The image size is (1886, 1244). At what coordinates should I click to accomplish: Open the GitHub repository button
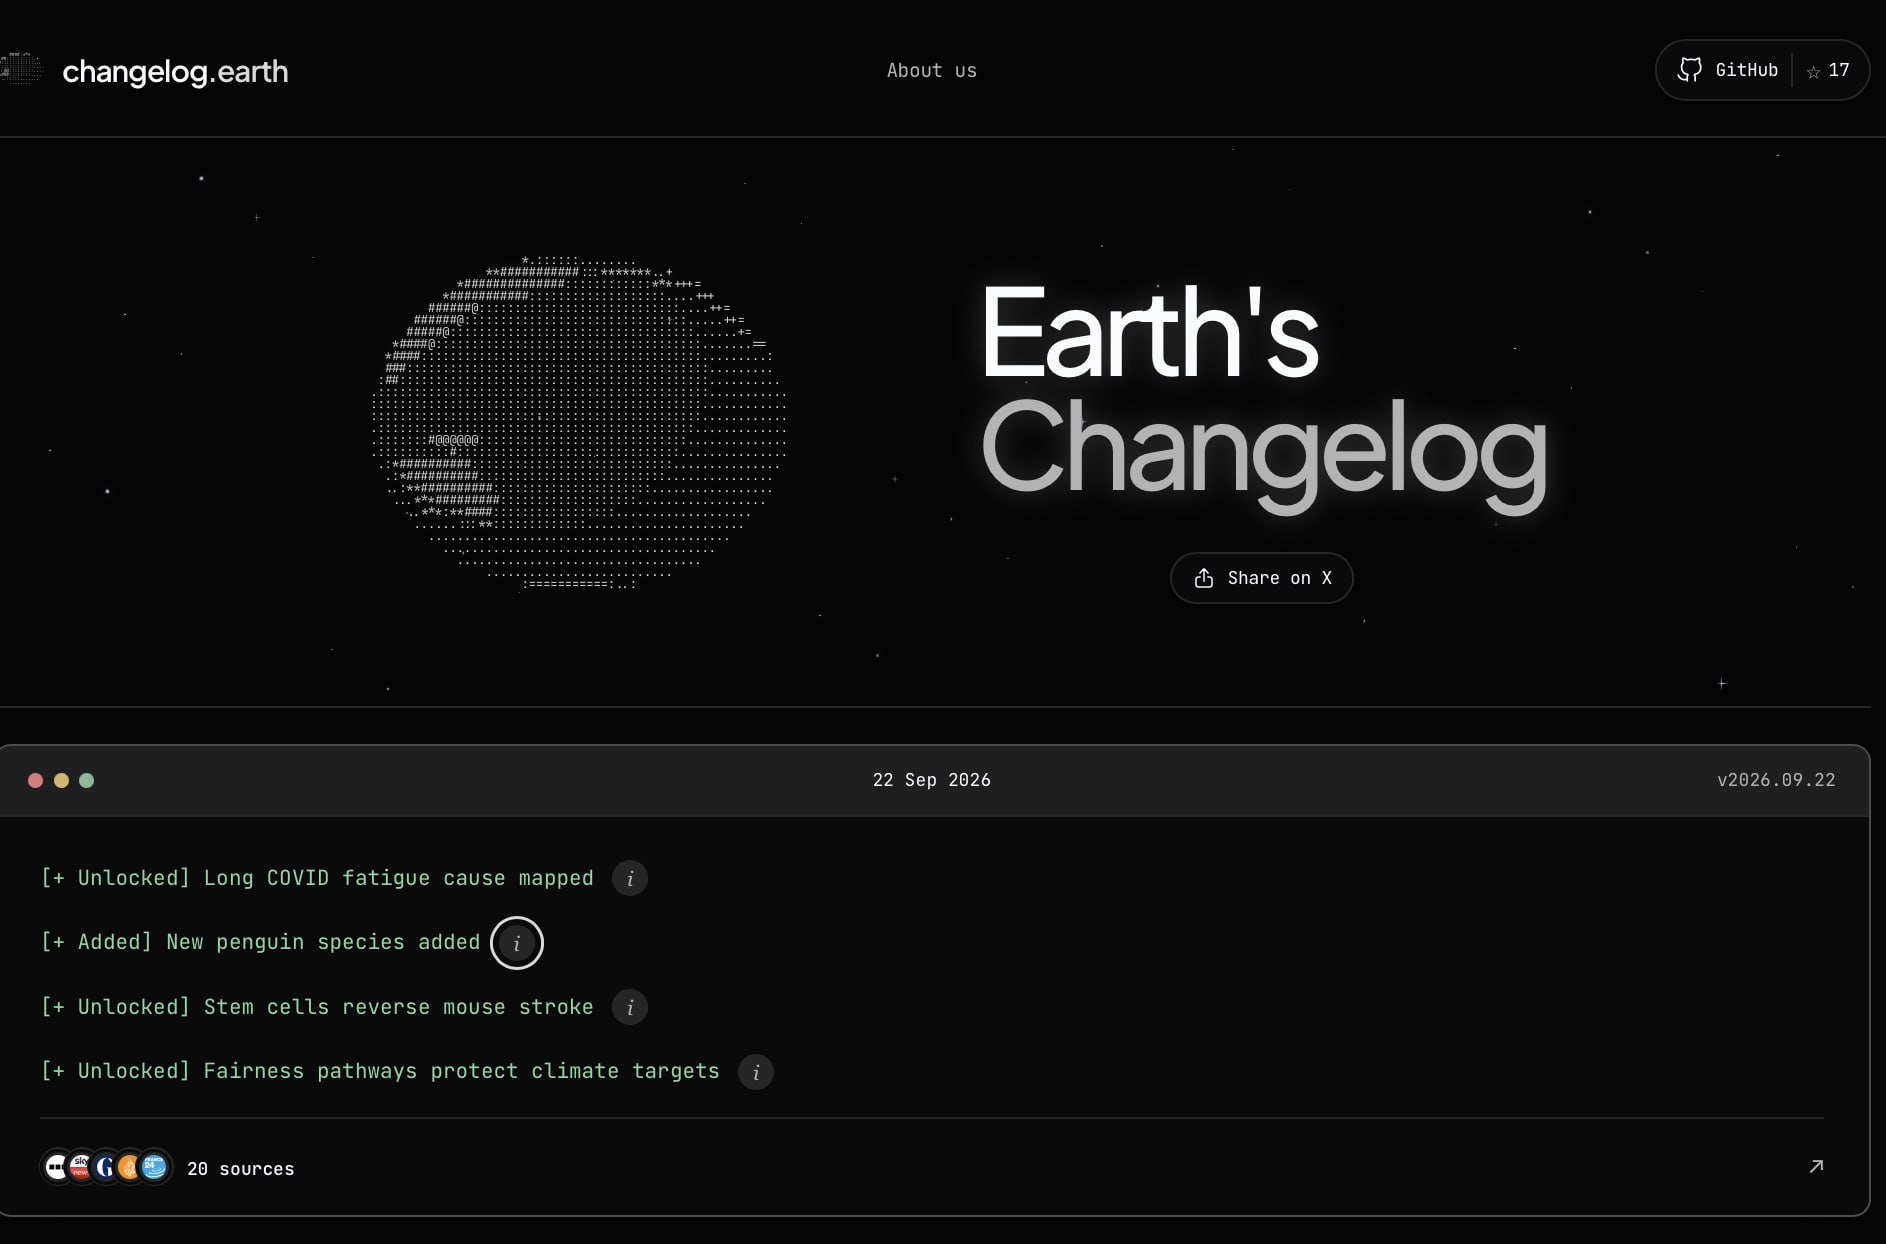(1762, 70)
